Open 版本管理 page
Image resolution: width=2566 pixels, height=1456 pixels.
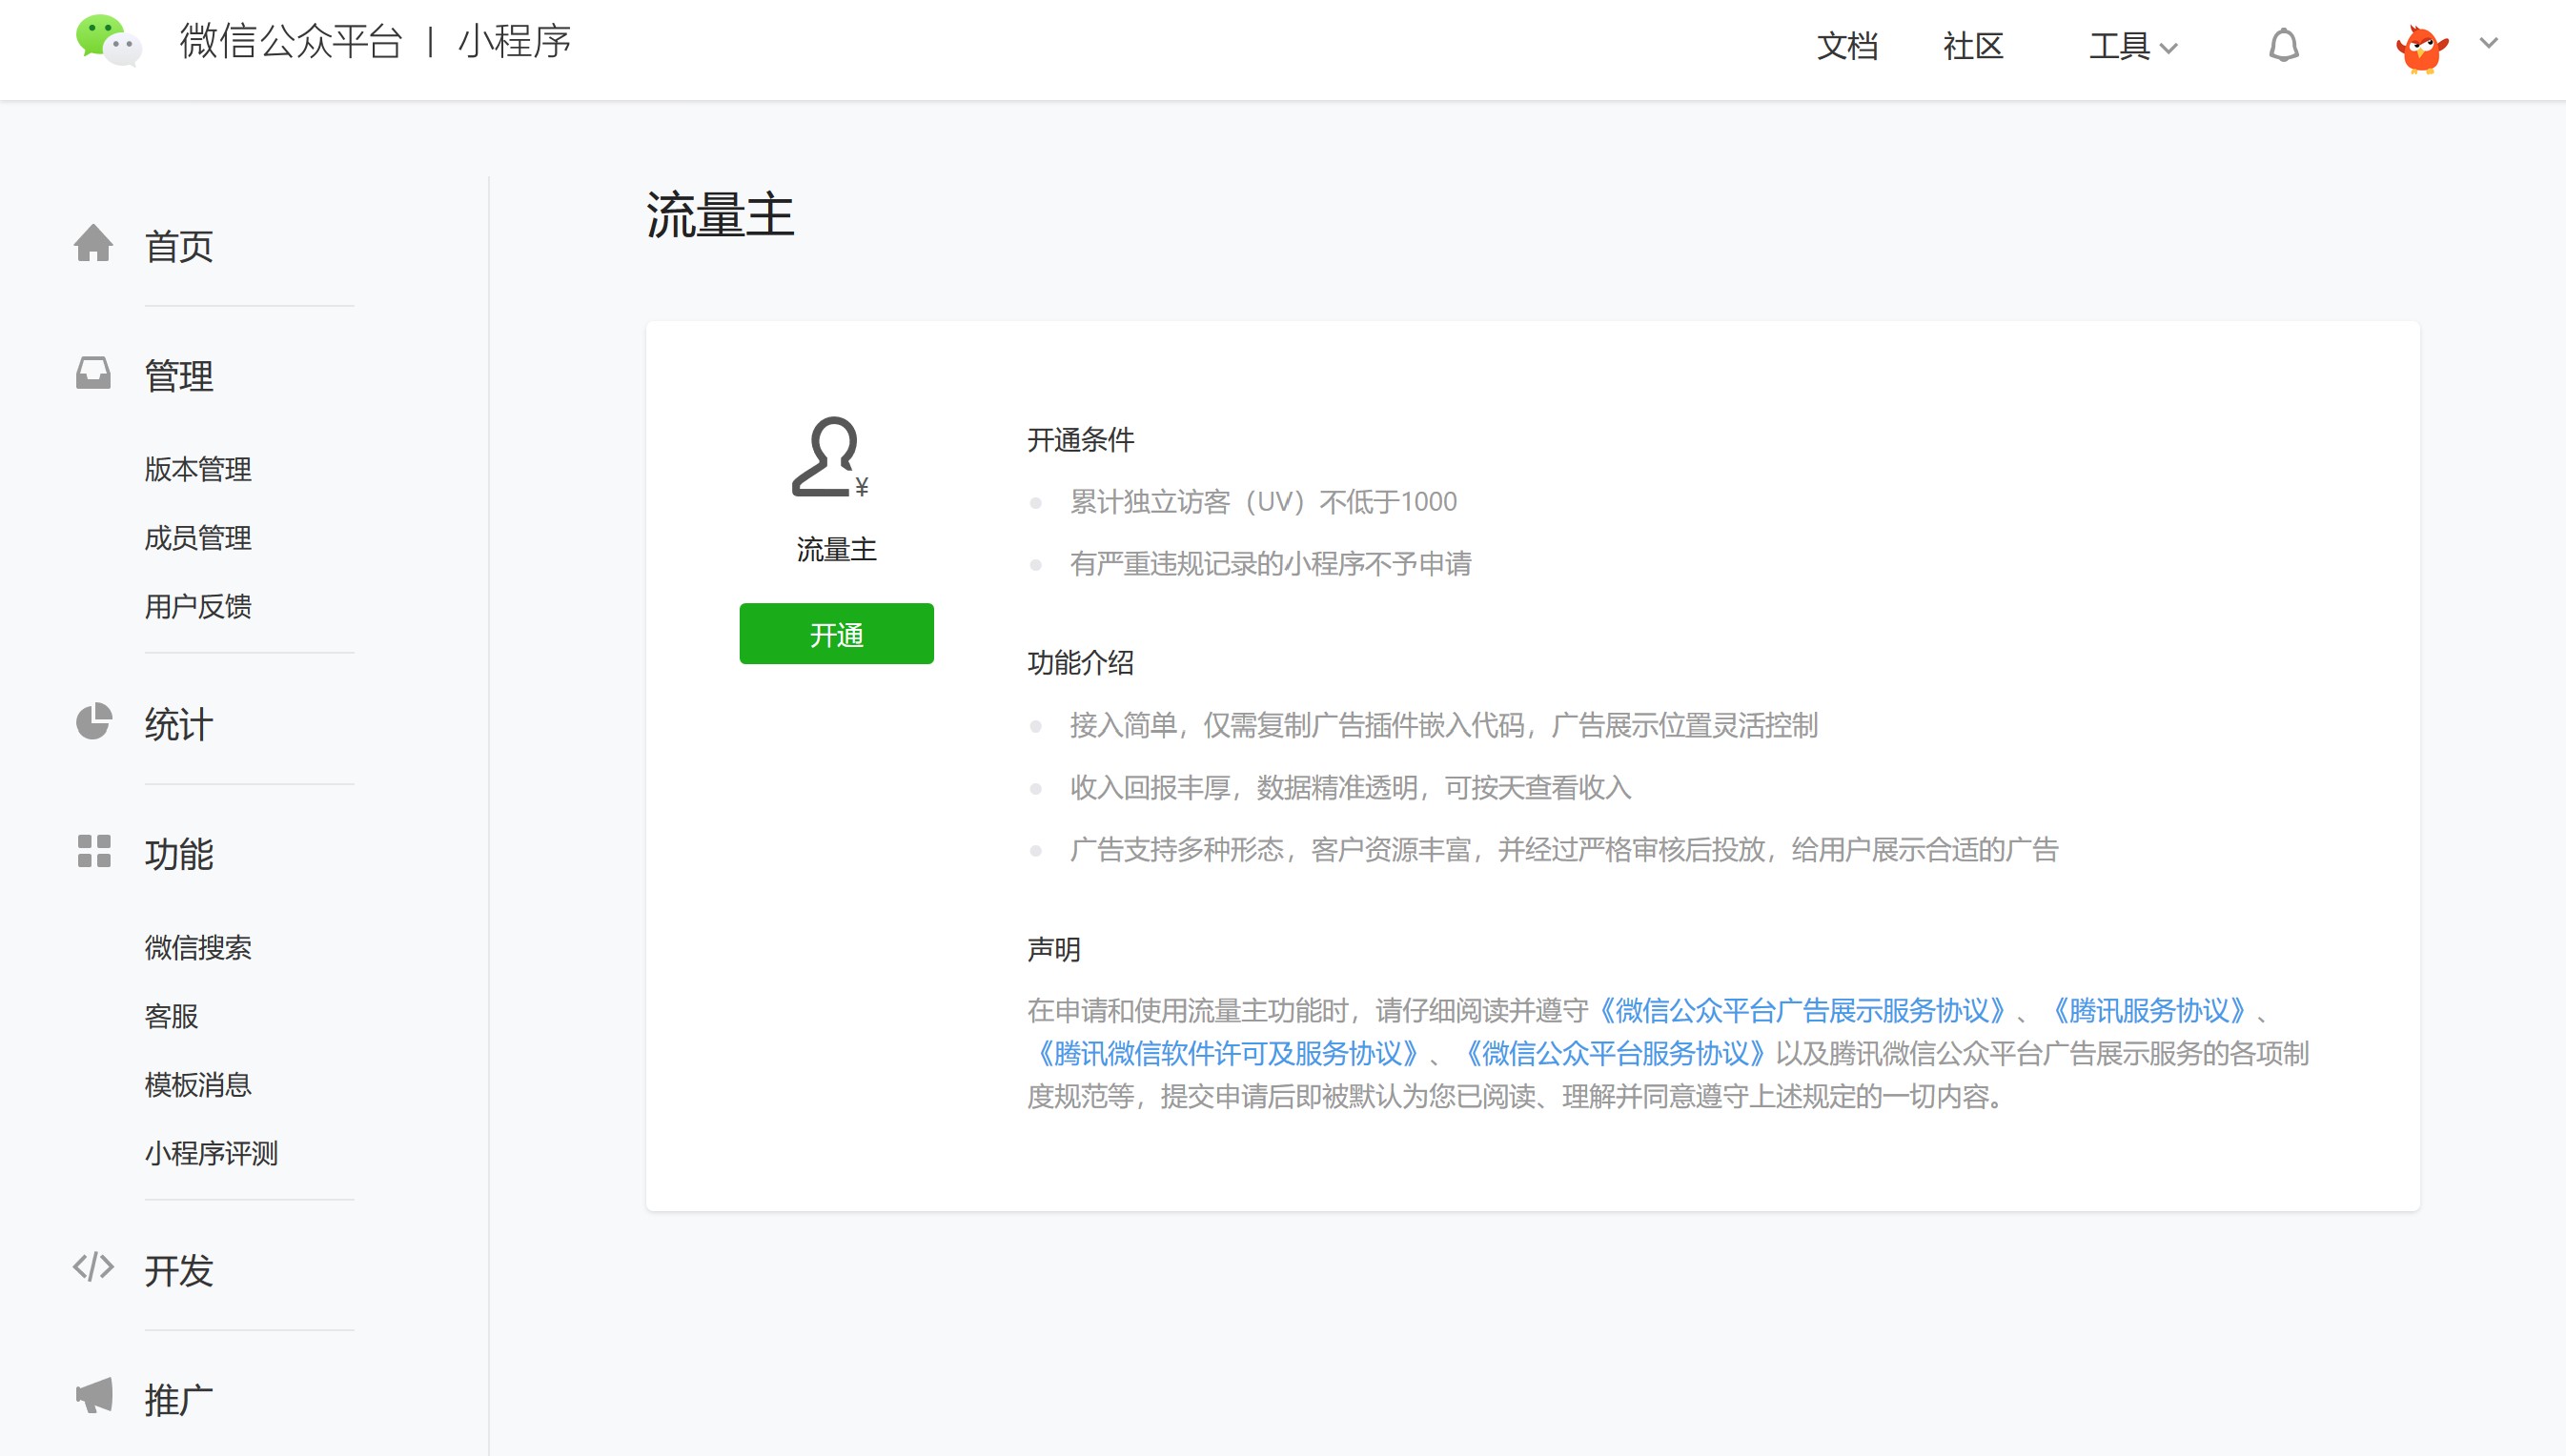198,469
